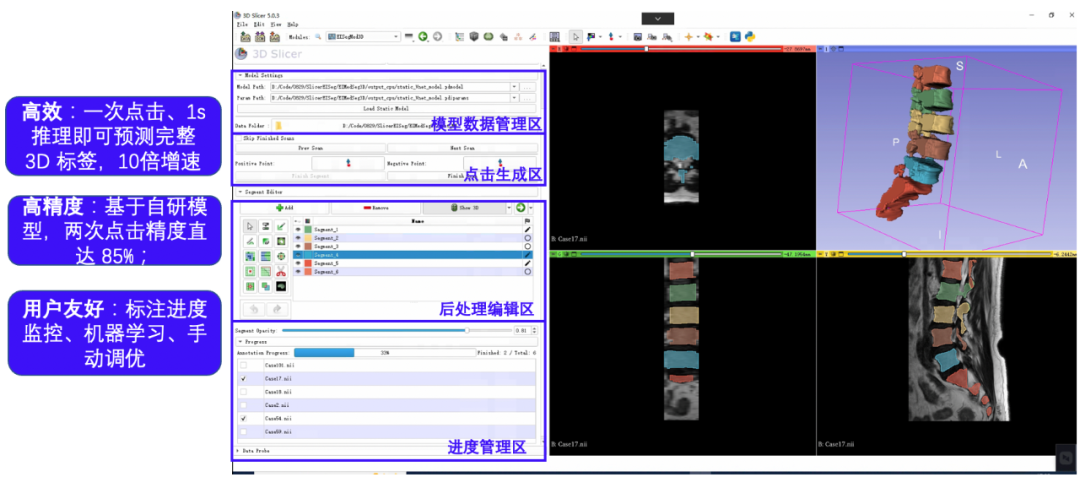Toggle visibility eye of Segment_1
Screen dimensions: 1080x477
pyautogui.click(x=298, y=229)
